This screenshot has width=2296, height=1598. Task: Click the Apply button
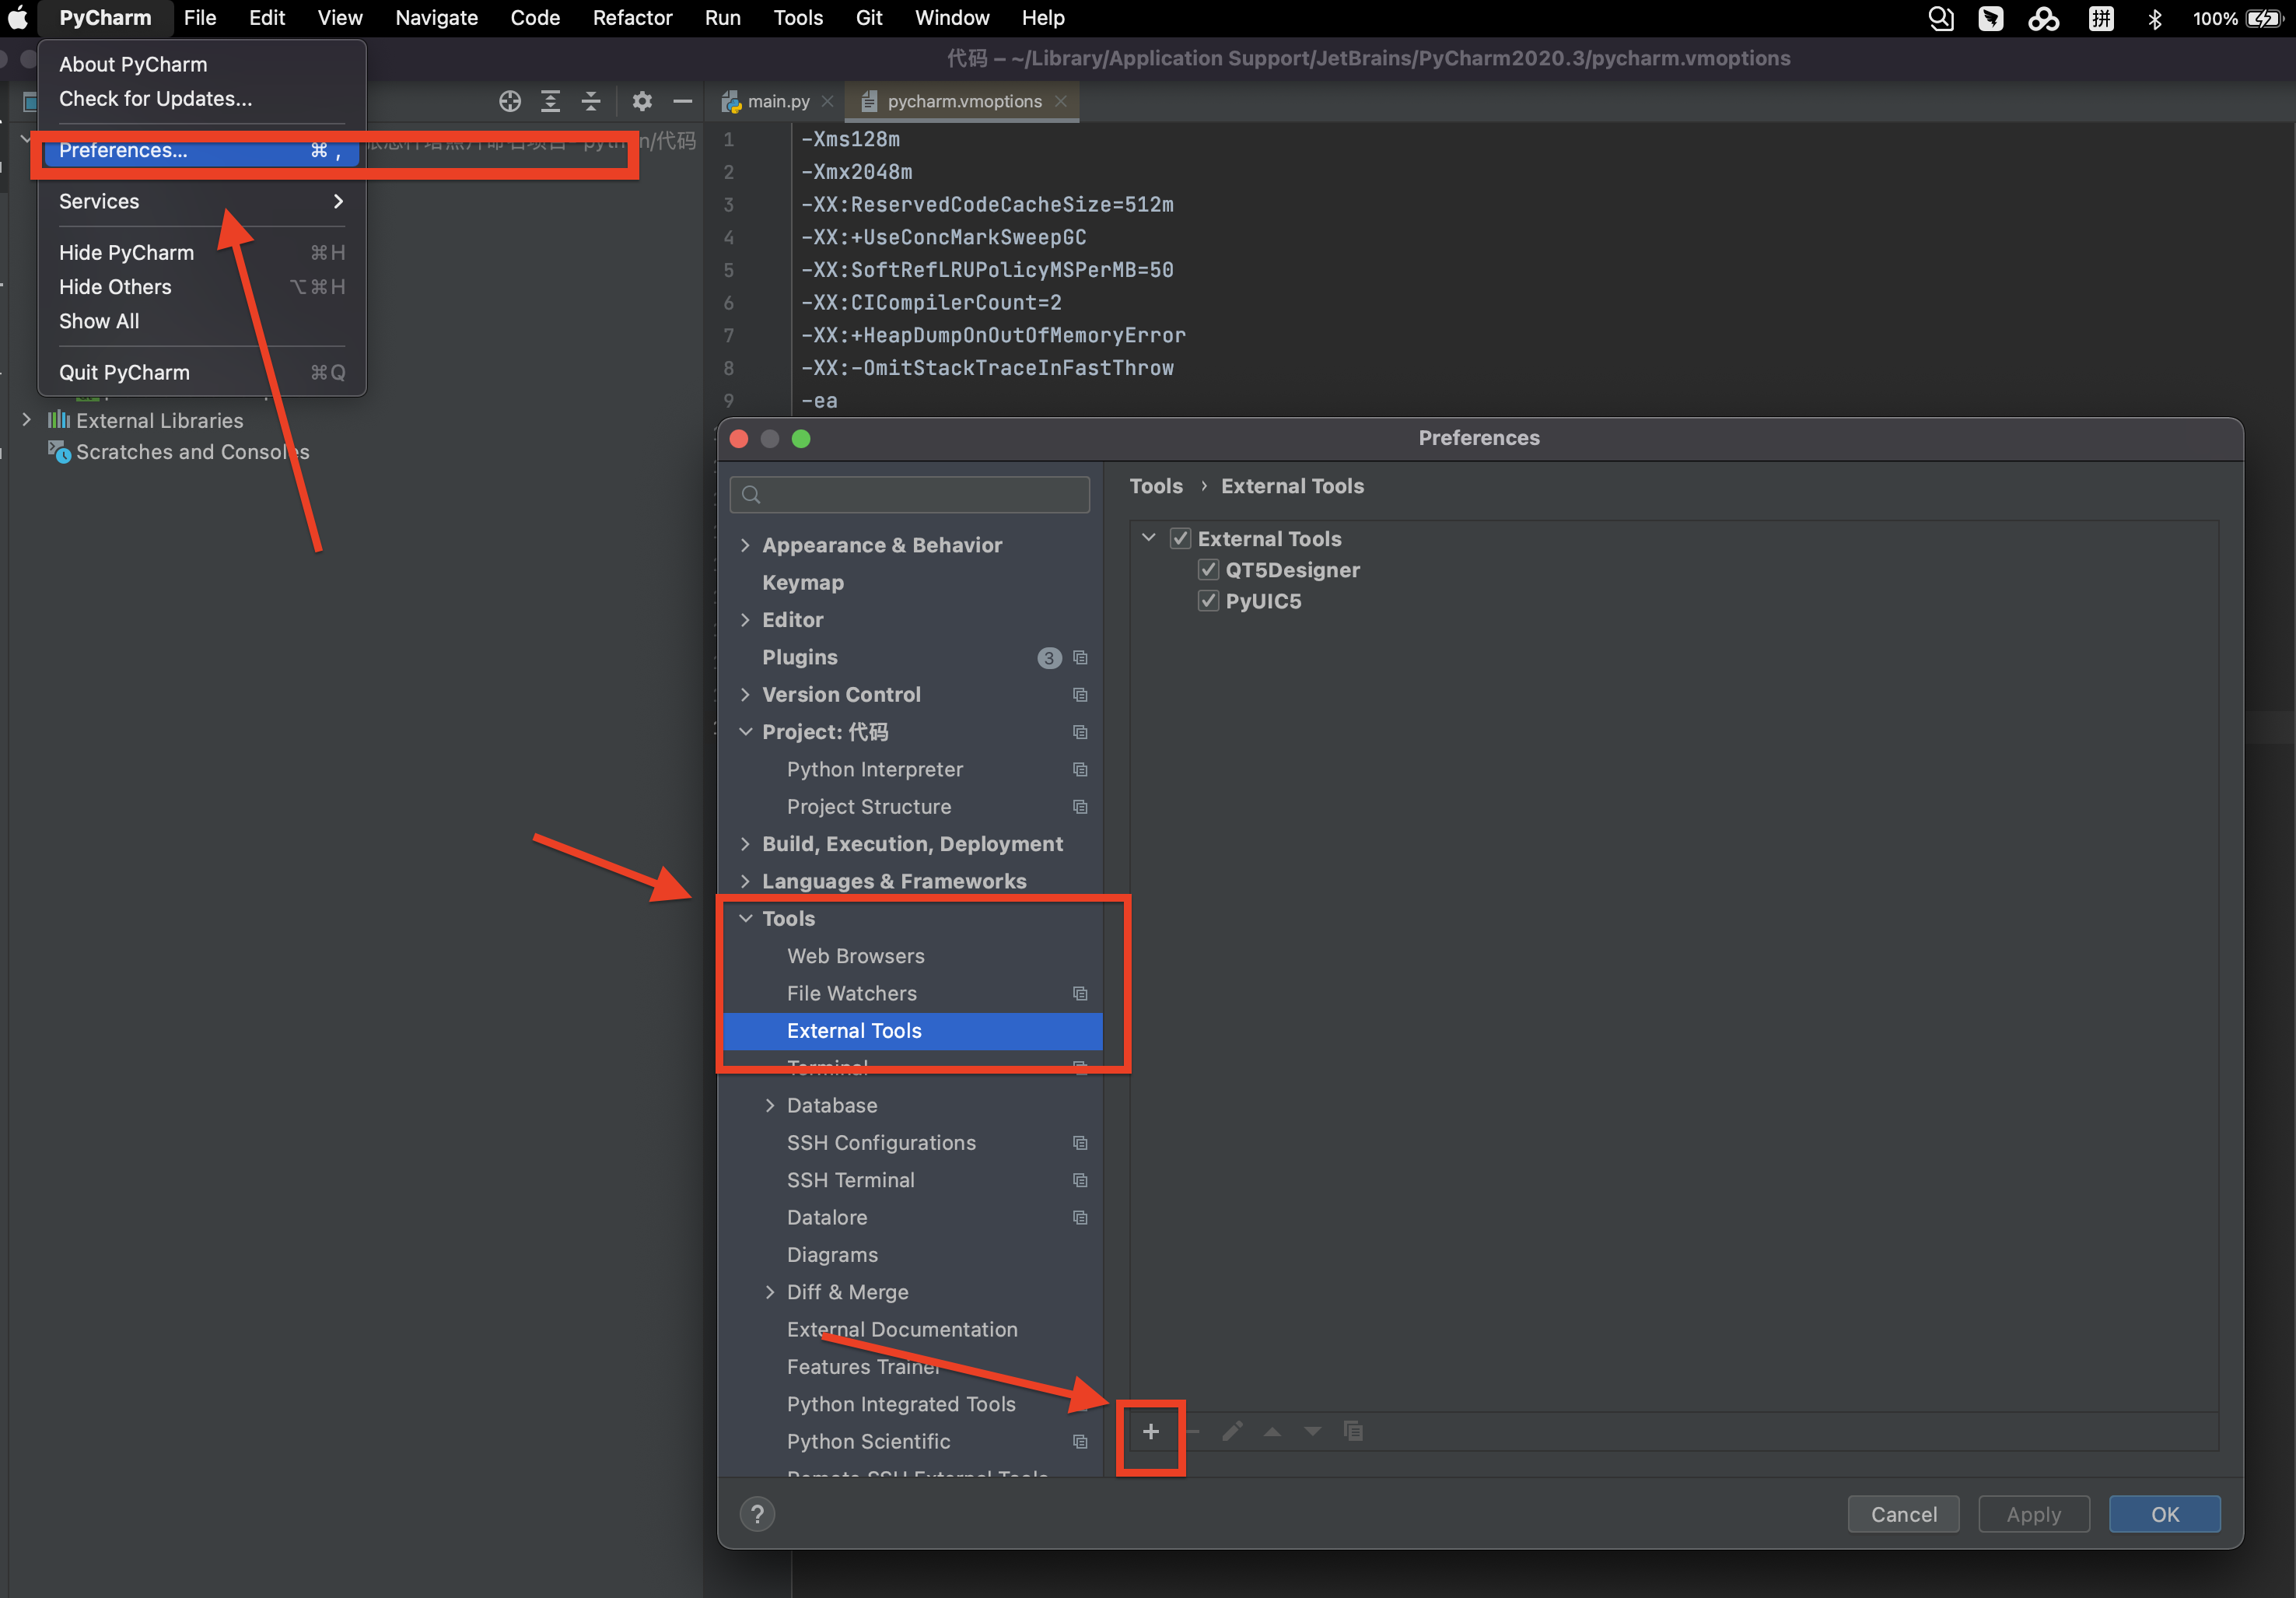2033,1513
